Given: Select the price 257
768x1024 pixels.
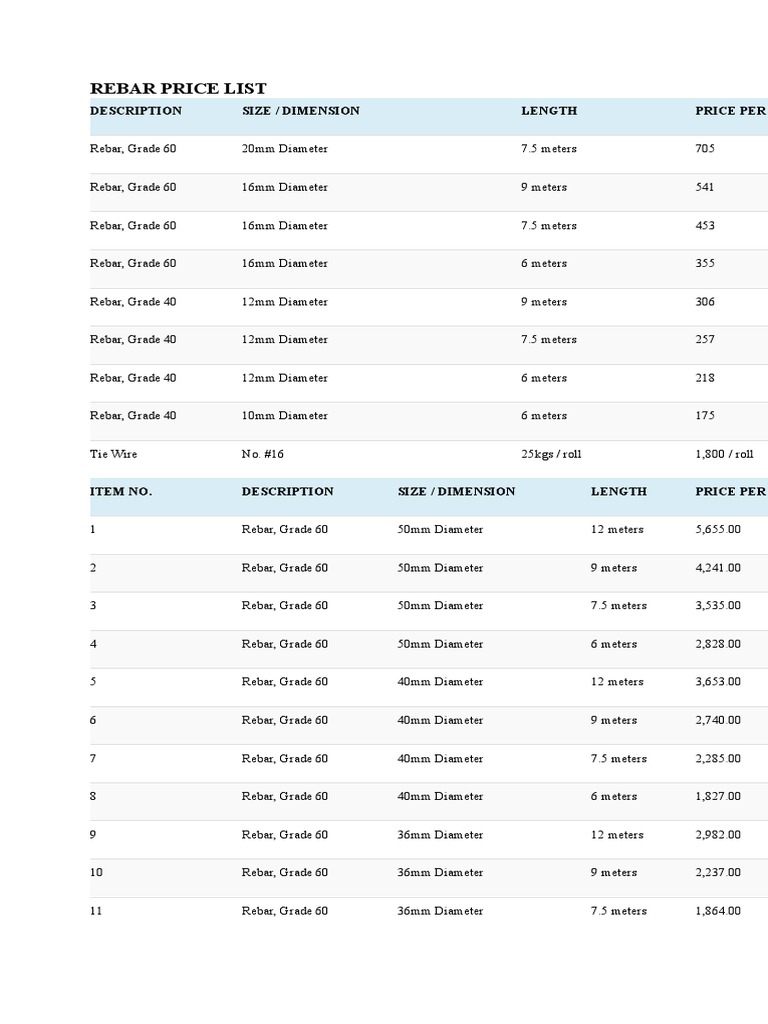Looking at the screenshot, I should click(x=705, y=339).
